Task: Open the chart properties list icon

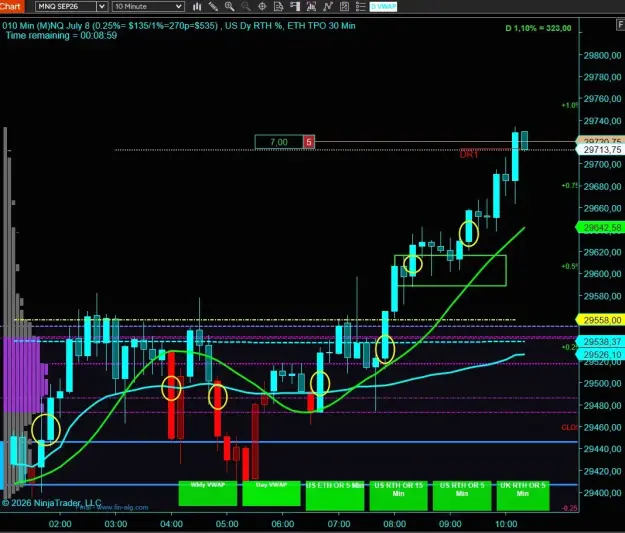Action: (361, 6)
